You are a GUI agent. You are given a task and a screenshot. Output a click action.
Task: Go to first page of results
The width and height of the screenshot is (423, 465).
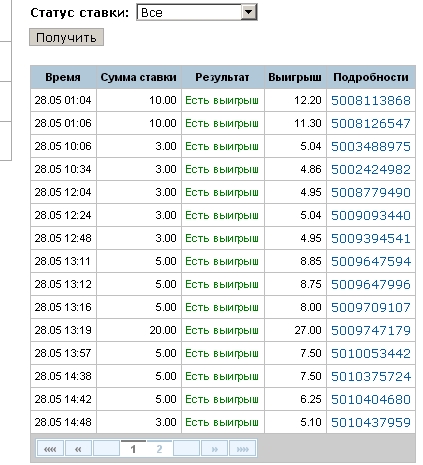click(50, 449)
